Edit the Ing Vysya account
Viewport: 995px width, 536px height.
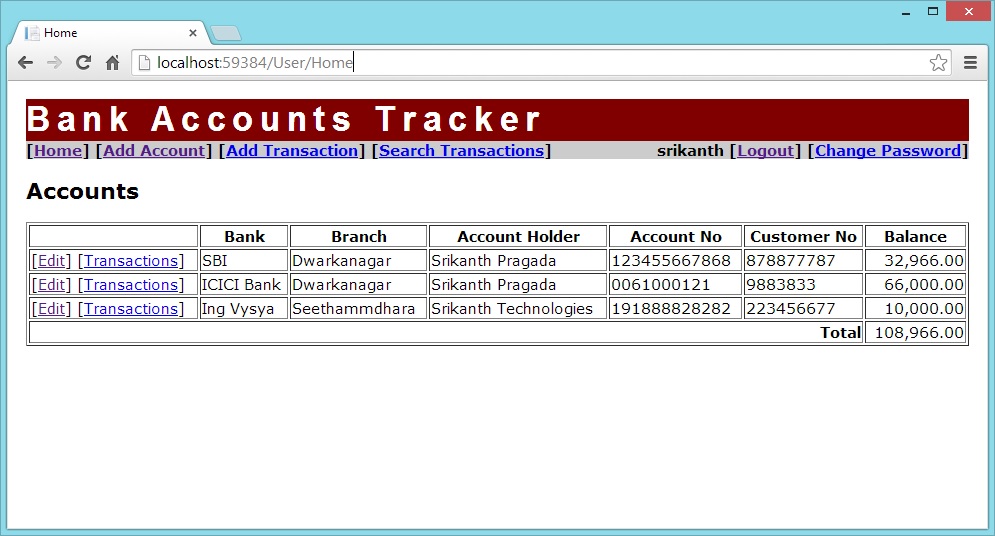point(51,309)
